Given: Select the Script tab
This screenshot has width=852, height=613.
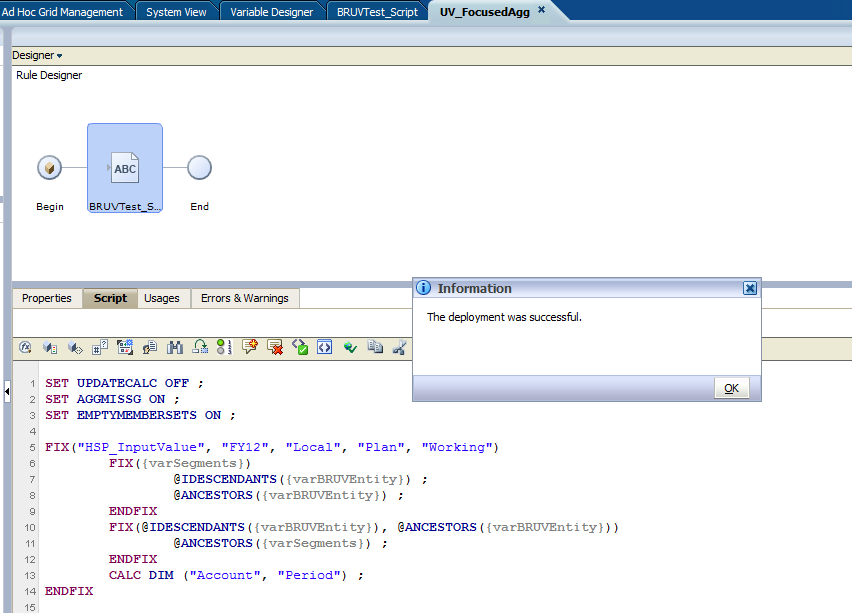Looking at the screenshot, I should point(110,298).
